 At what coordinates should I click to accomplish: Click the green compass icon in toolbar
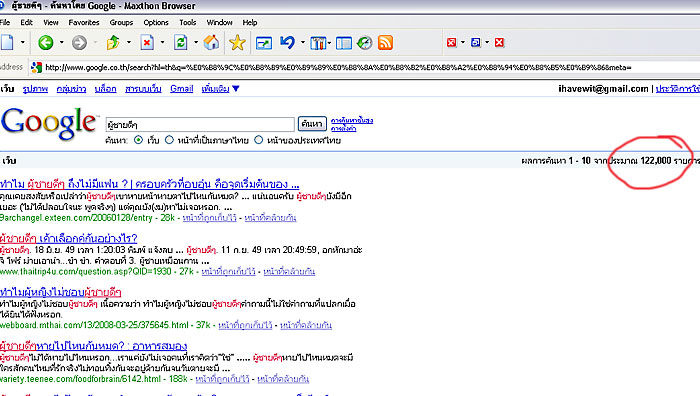[365, 43]
